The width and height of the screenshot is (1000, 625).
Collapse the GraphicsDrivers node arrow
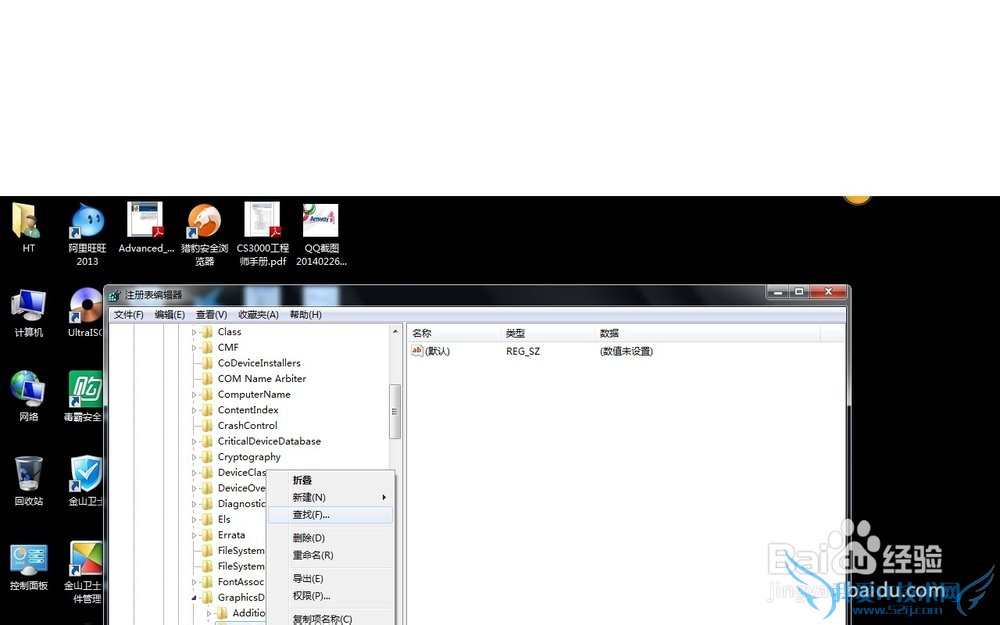pos(194,598)
